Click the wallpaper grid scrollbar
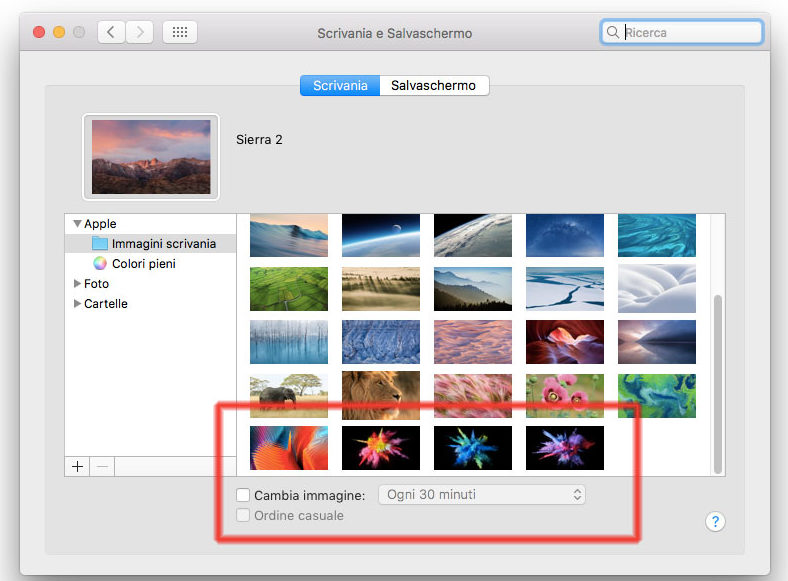The width and height of the screenshot is (788, 581). [x=718, y=384]
